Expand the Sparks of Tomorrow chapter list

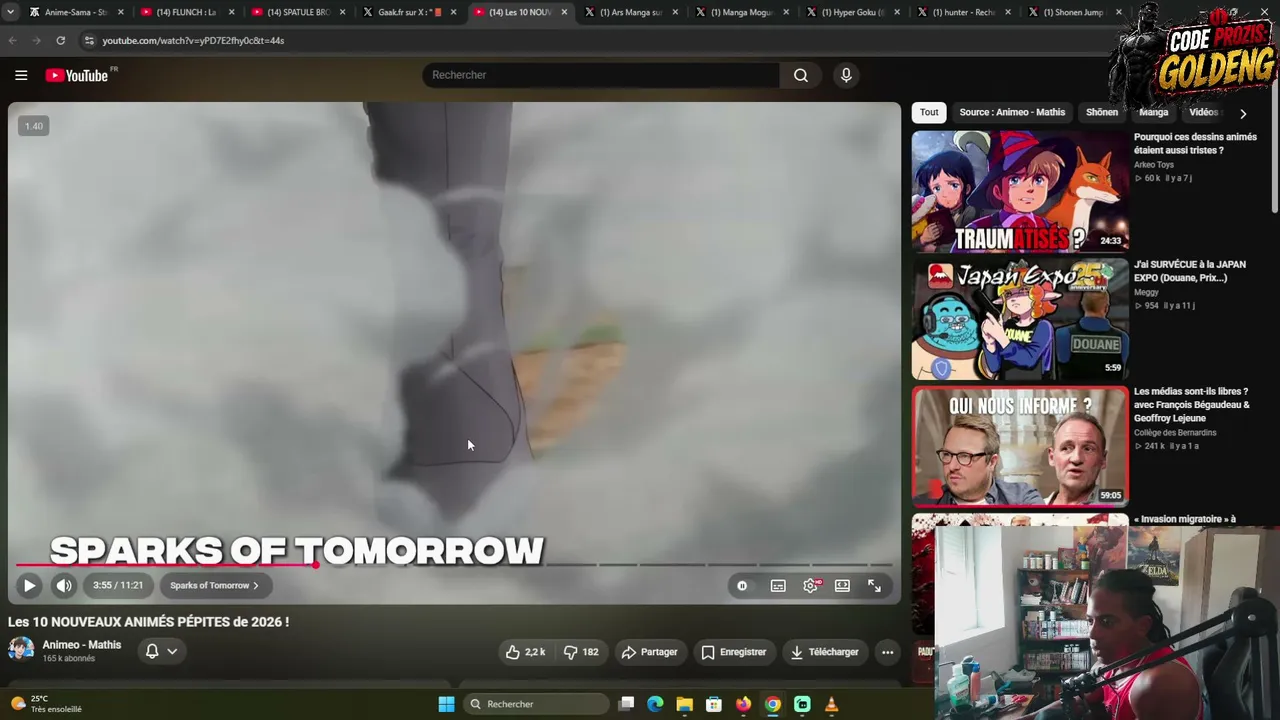tap(214, 586)
